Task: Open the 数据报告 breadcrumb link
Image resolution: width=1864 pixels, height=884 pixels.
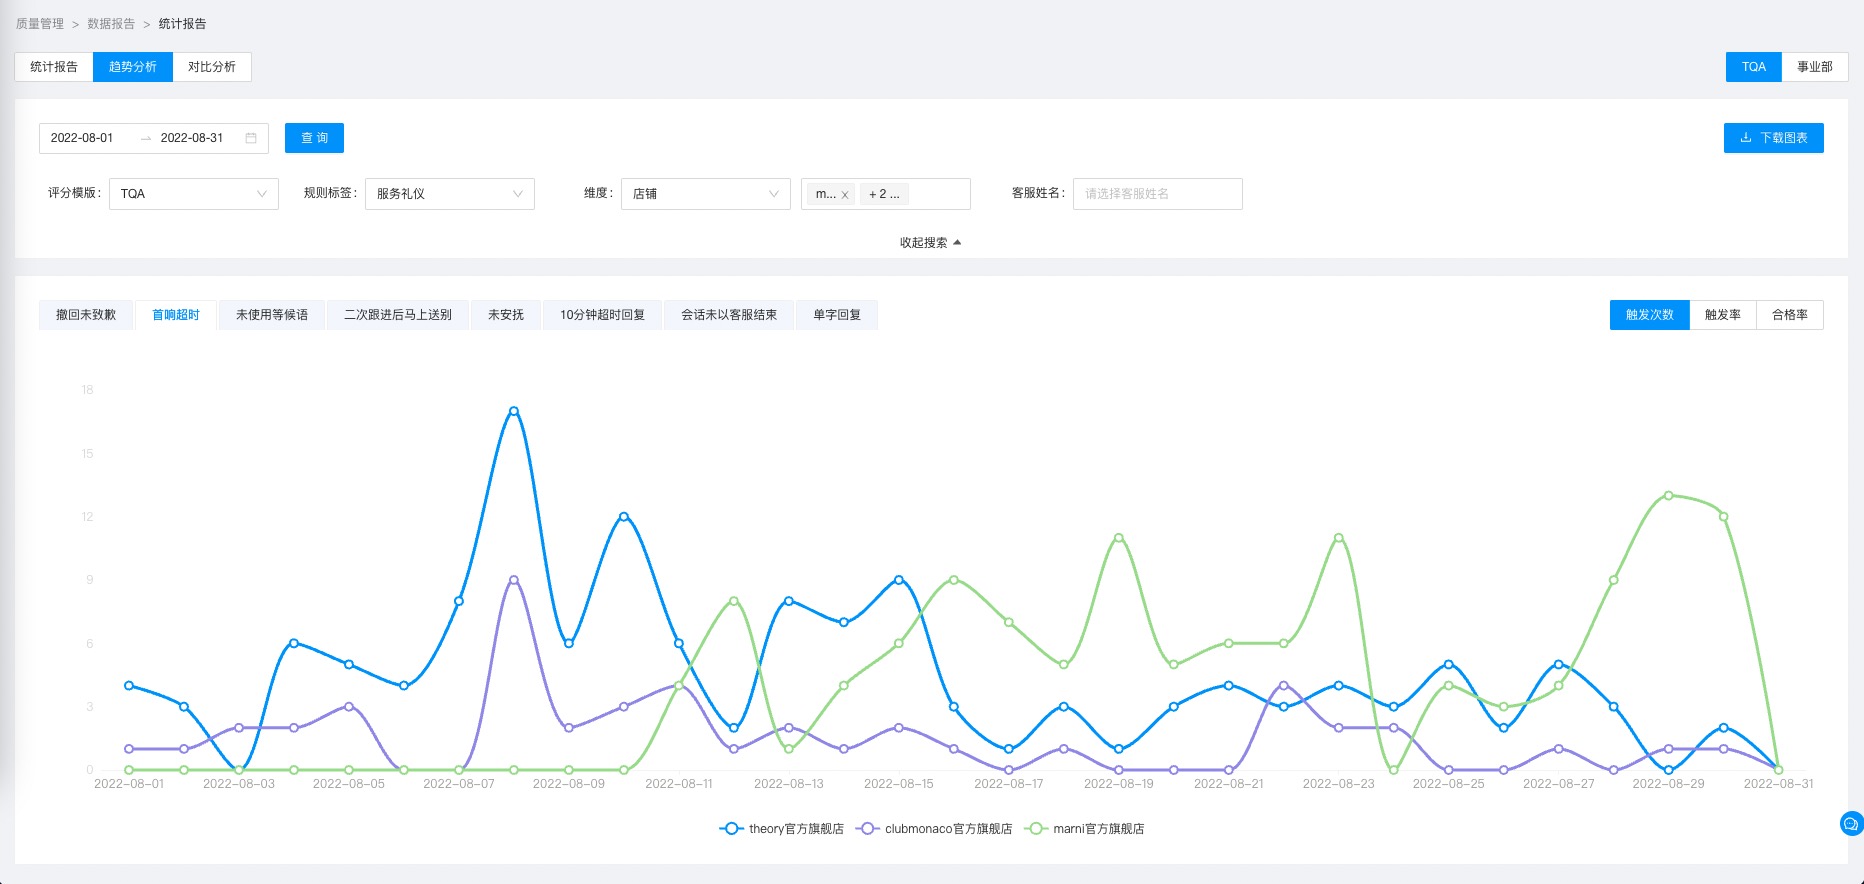Action: (111, 24)
